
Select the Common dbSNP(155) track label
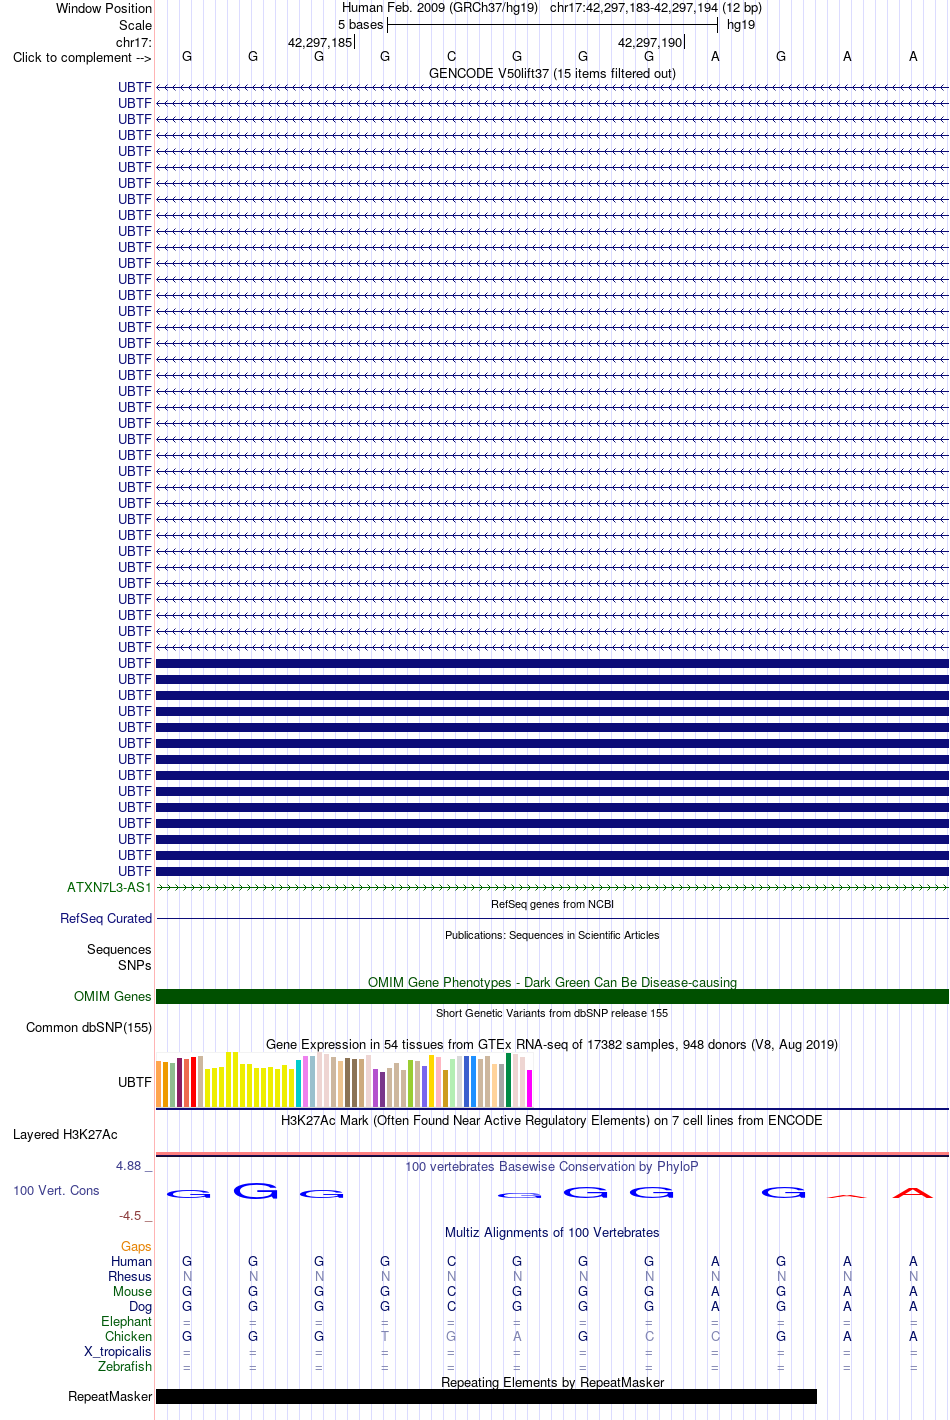[x=89, y=1027]
